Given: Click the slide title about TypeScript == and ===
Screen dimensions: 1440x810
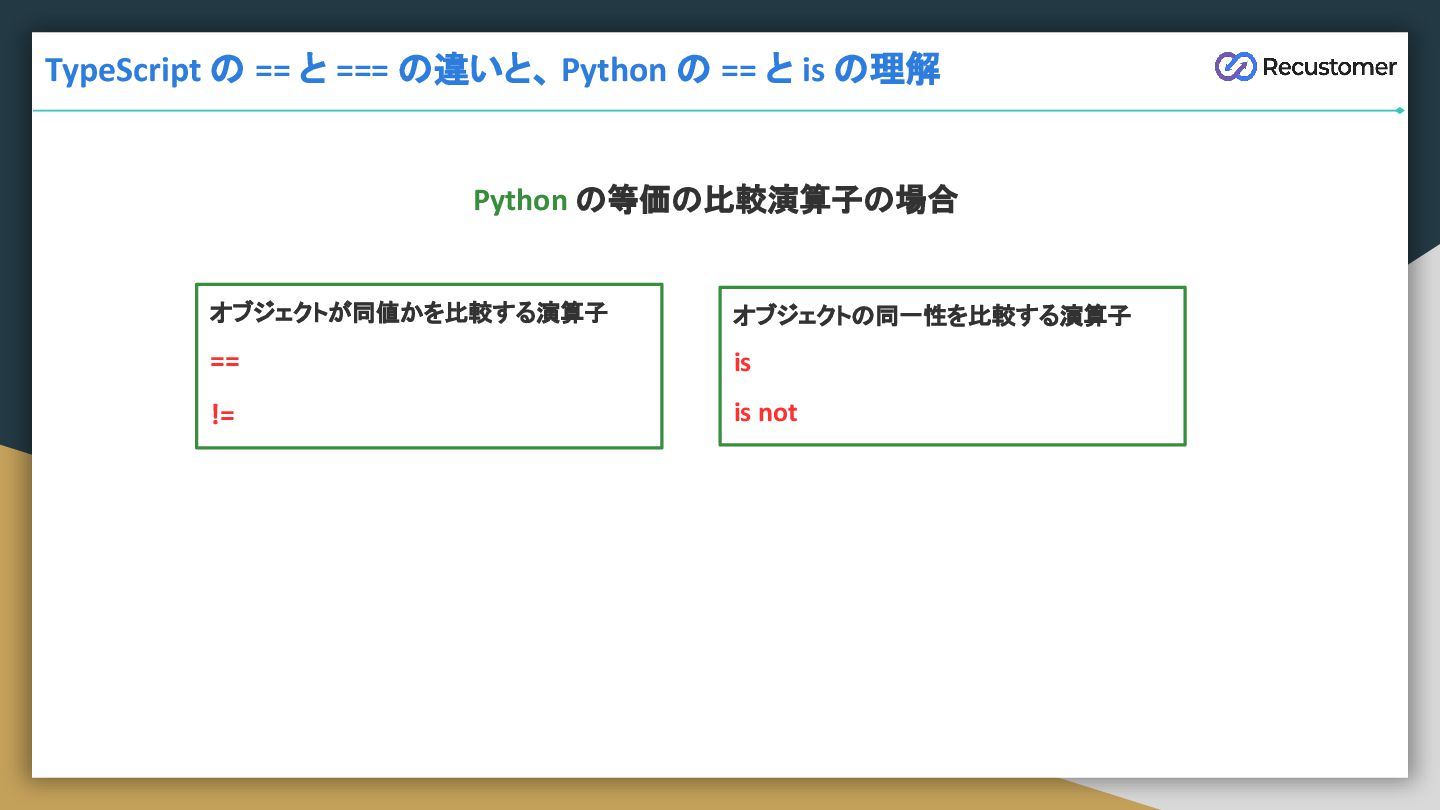Looking at the screenshot, I should coord(493,70).
